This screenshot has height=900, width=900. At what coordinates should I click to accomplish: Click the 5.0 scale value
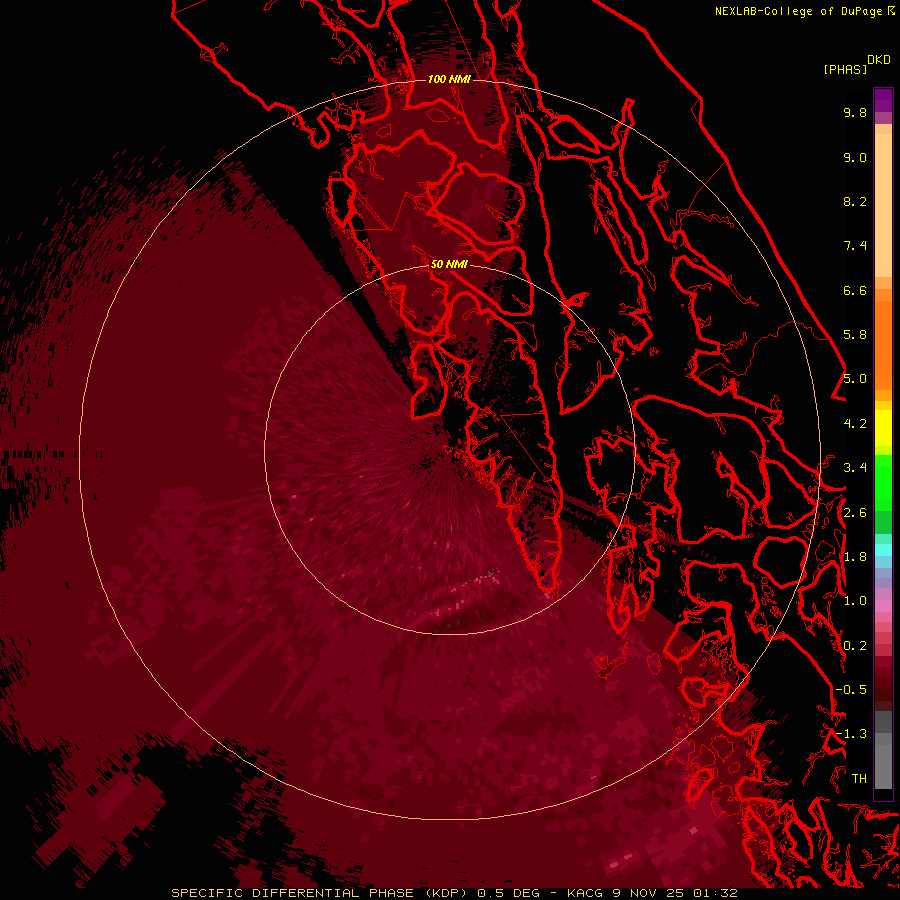(855, 379)
